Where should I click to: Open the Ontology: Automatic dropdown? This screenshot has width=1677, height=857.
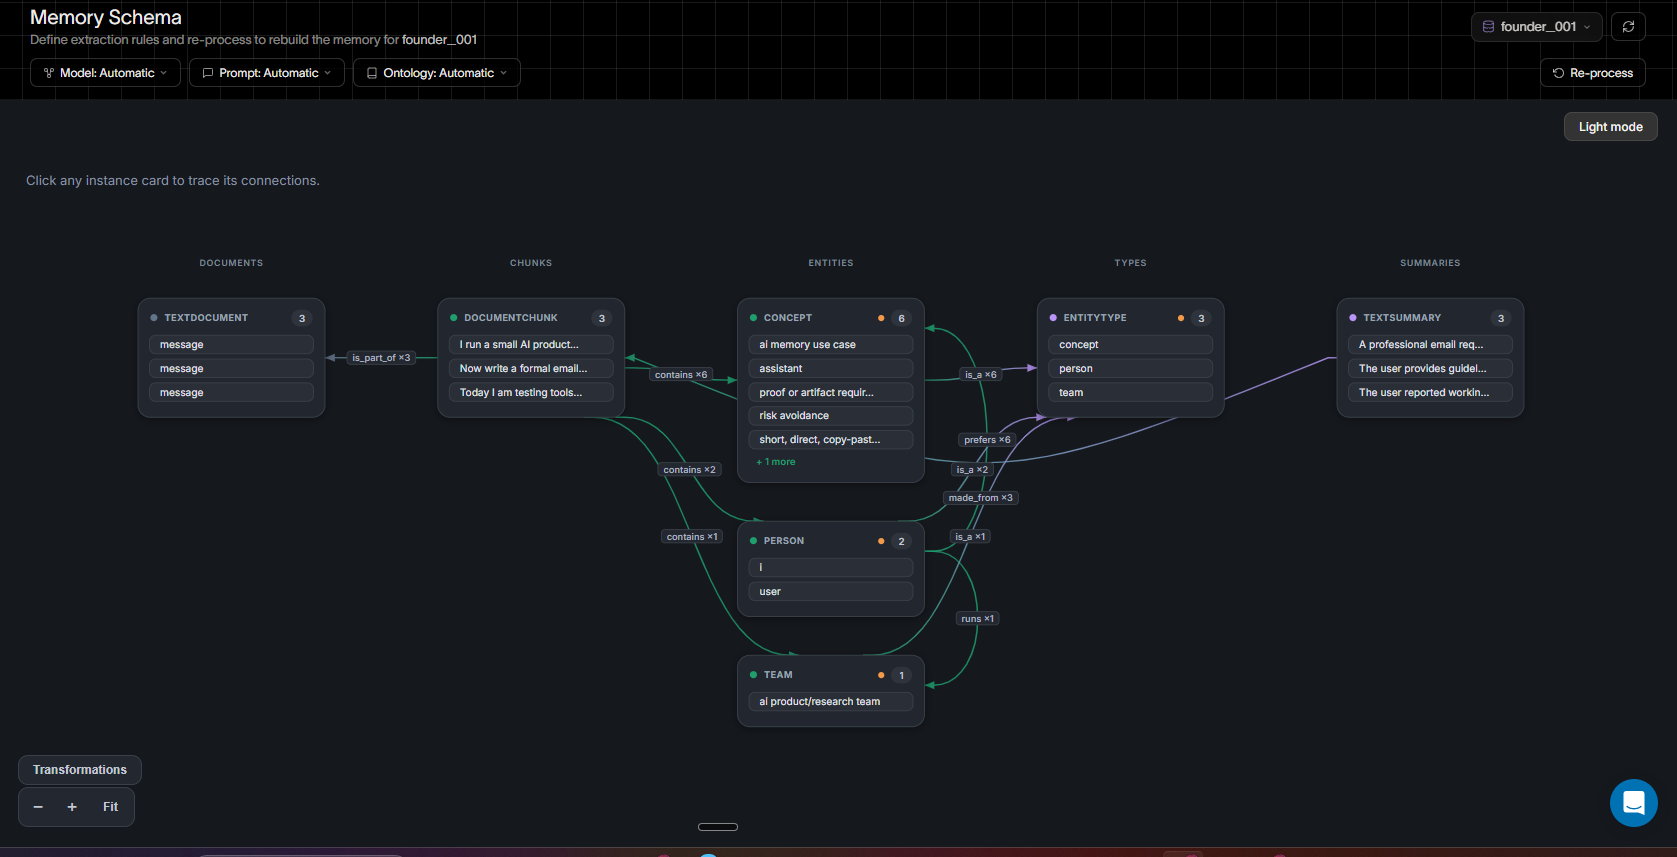(437, 73)
